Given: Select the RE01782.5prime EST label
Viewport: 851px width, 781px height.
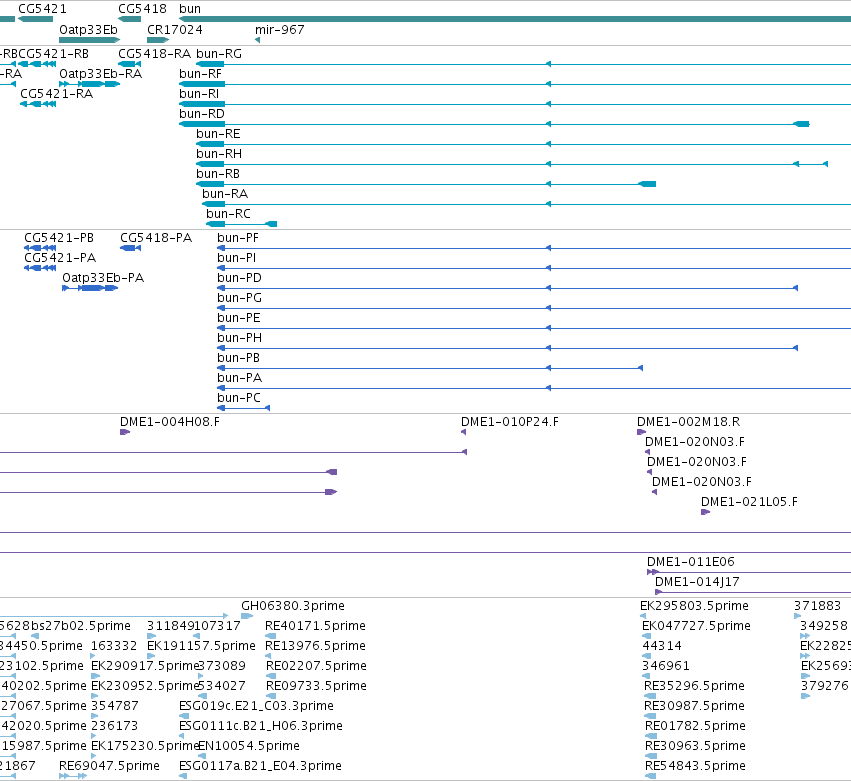Looking at the screenshot, I should (695, 726).
